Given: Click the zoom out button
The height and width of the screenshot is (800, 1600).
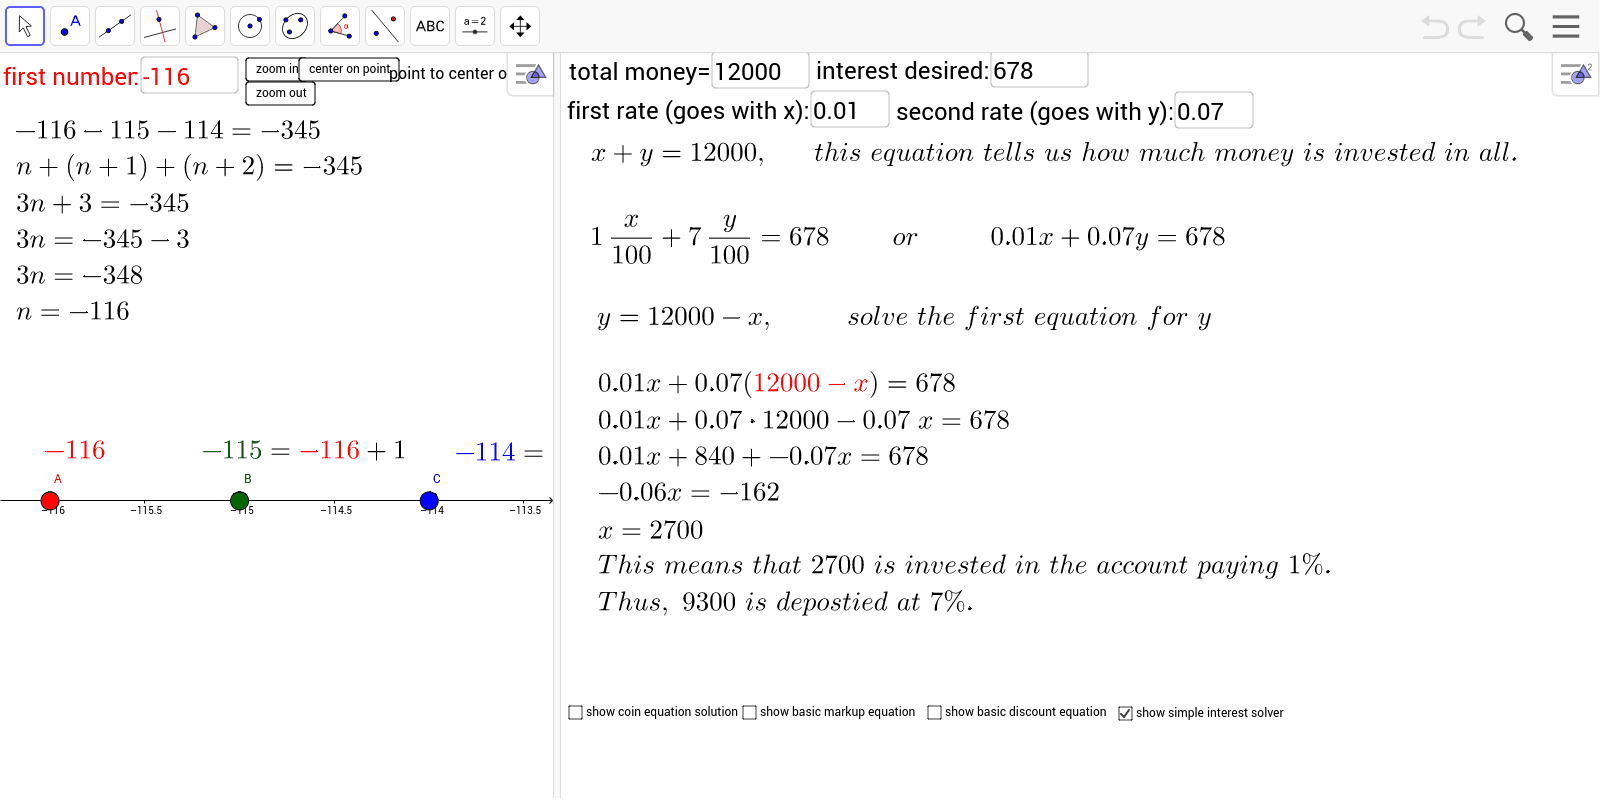Looking at the screenshot, I should 281,93.
